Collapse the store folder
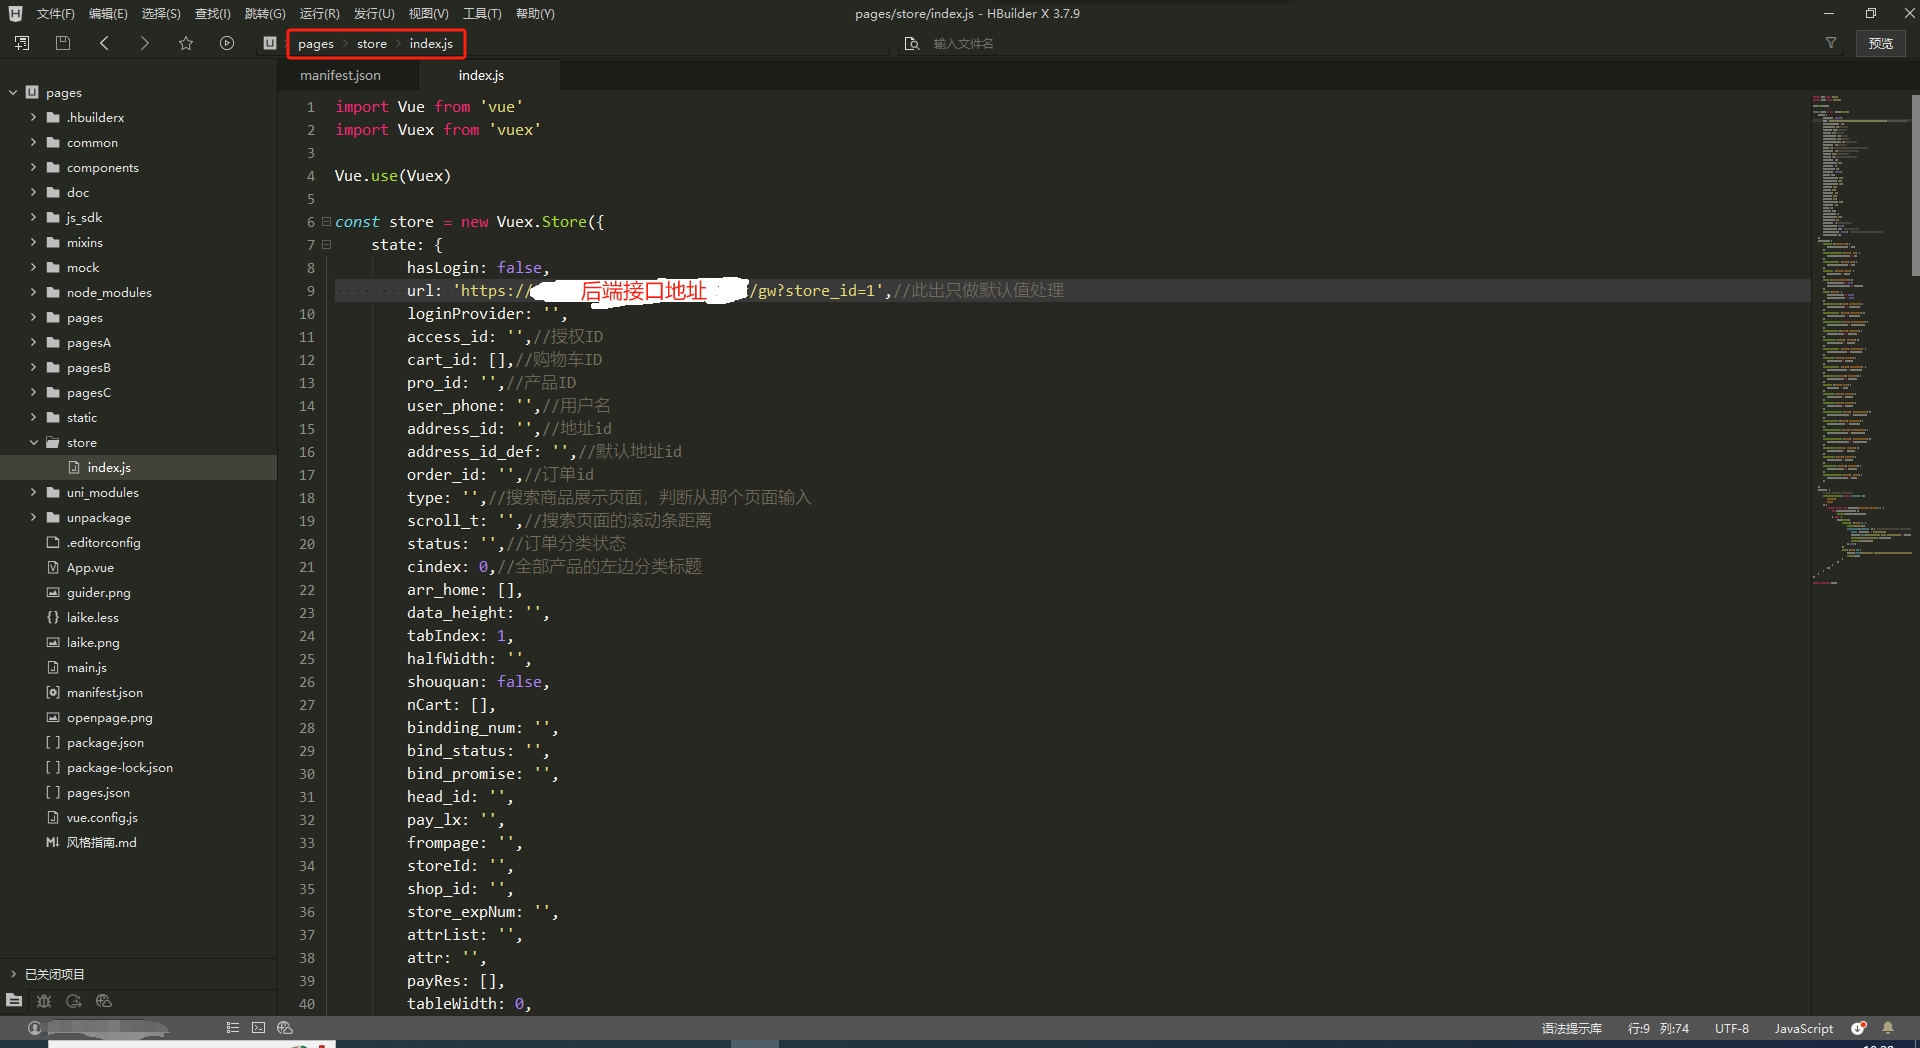1920x1048 pixels. point(33,443)
